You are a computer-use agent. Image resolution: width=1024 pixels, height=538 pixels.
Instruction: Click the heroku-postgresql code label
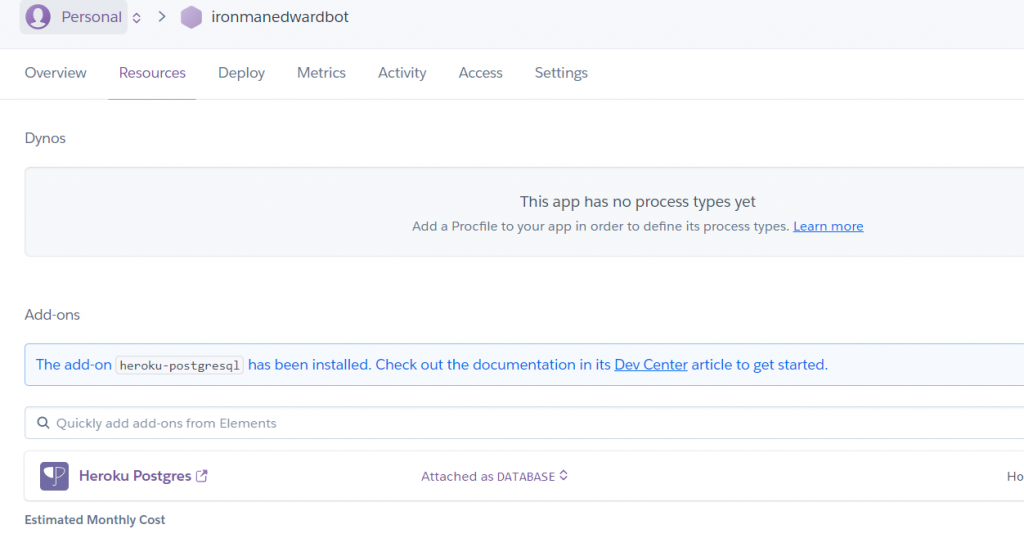point(180,365)
